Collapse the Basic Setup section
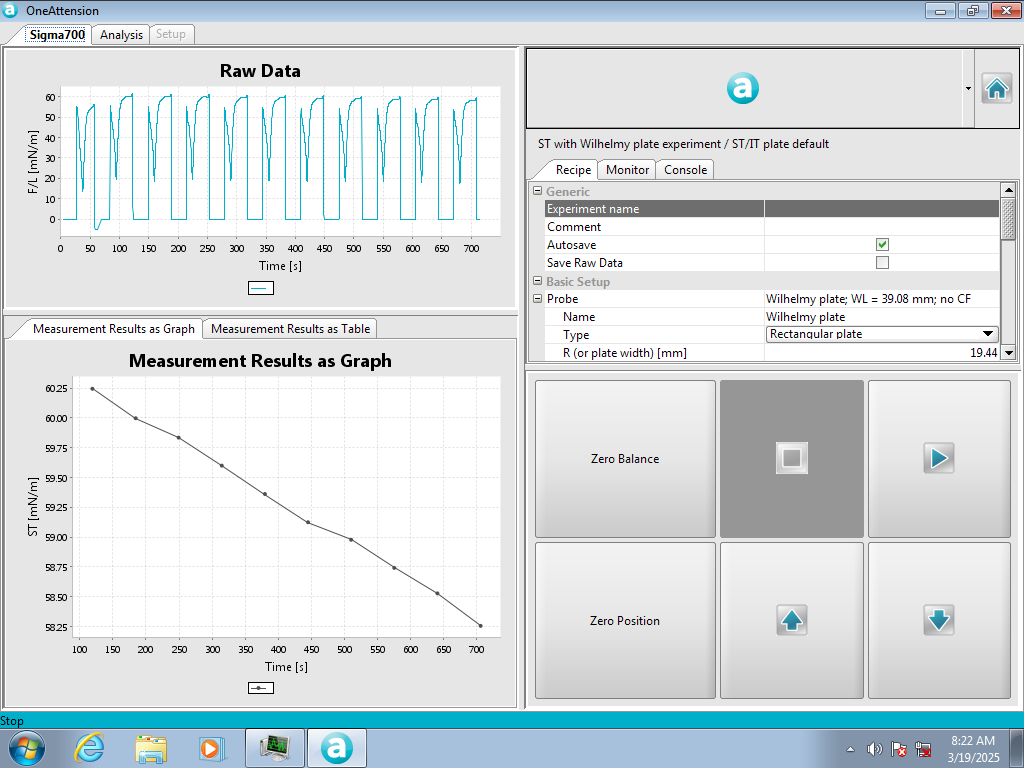The height and width of the screenshot is (768, 1024). point(537,281)
